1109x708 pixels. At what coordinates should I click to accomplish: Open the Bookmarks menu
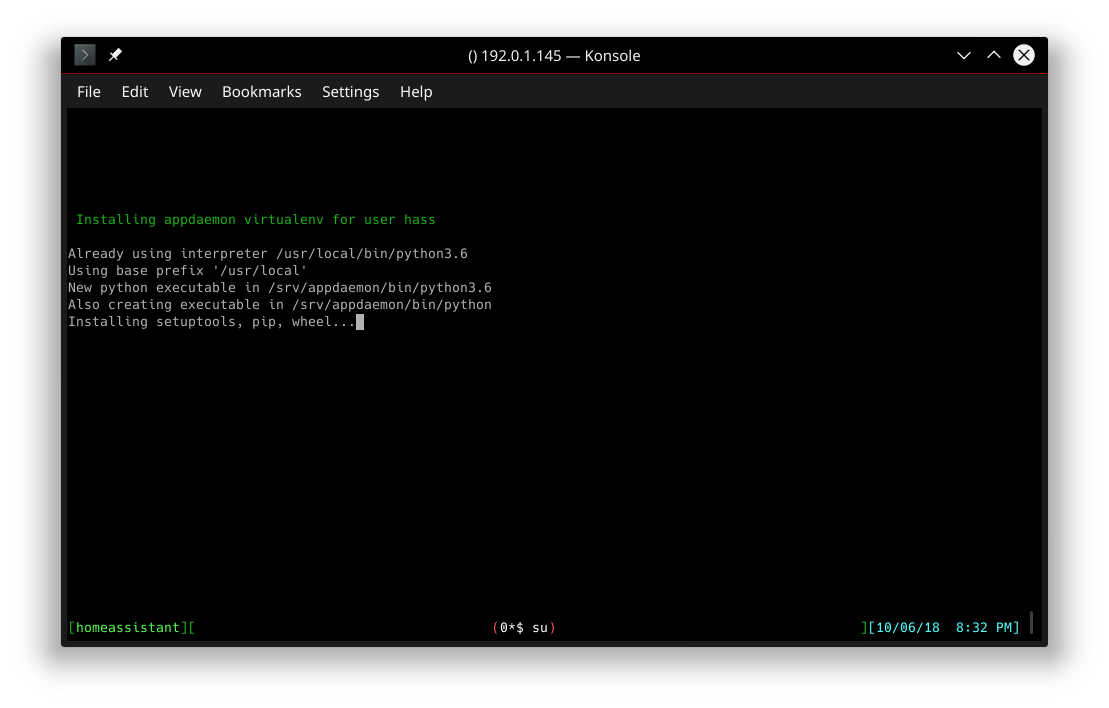tap(262, 92)
